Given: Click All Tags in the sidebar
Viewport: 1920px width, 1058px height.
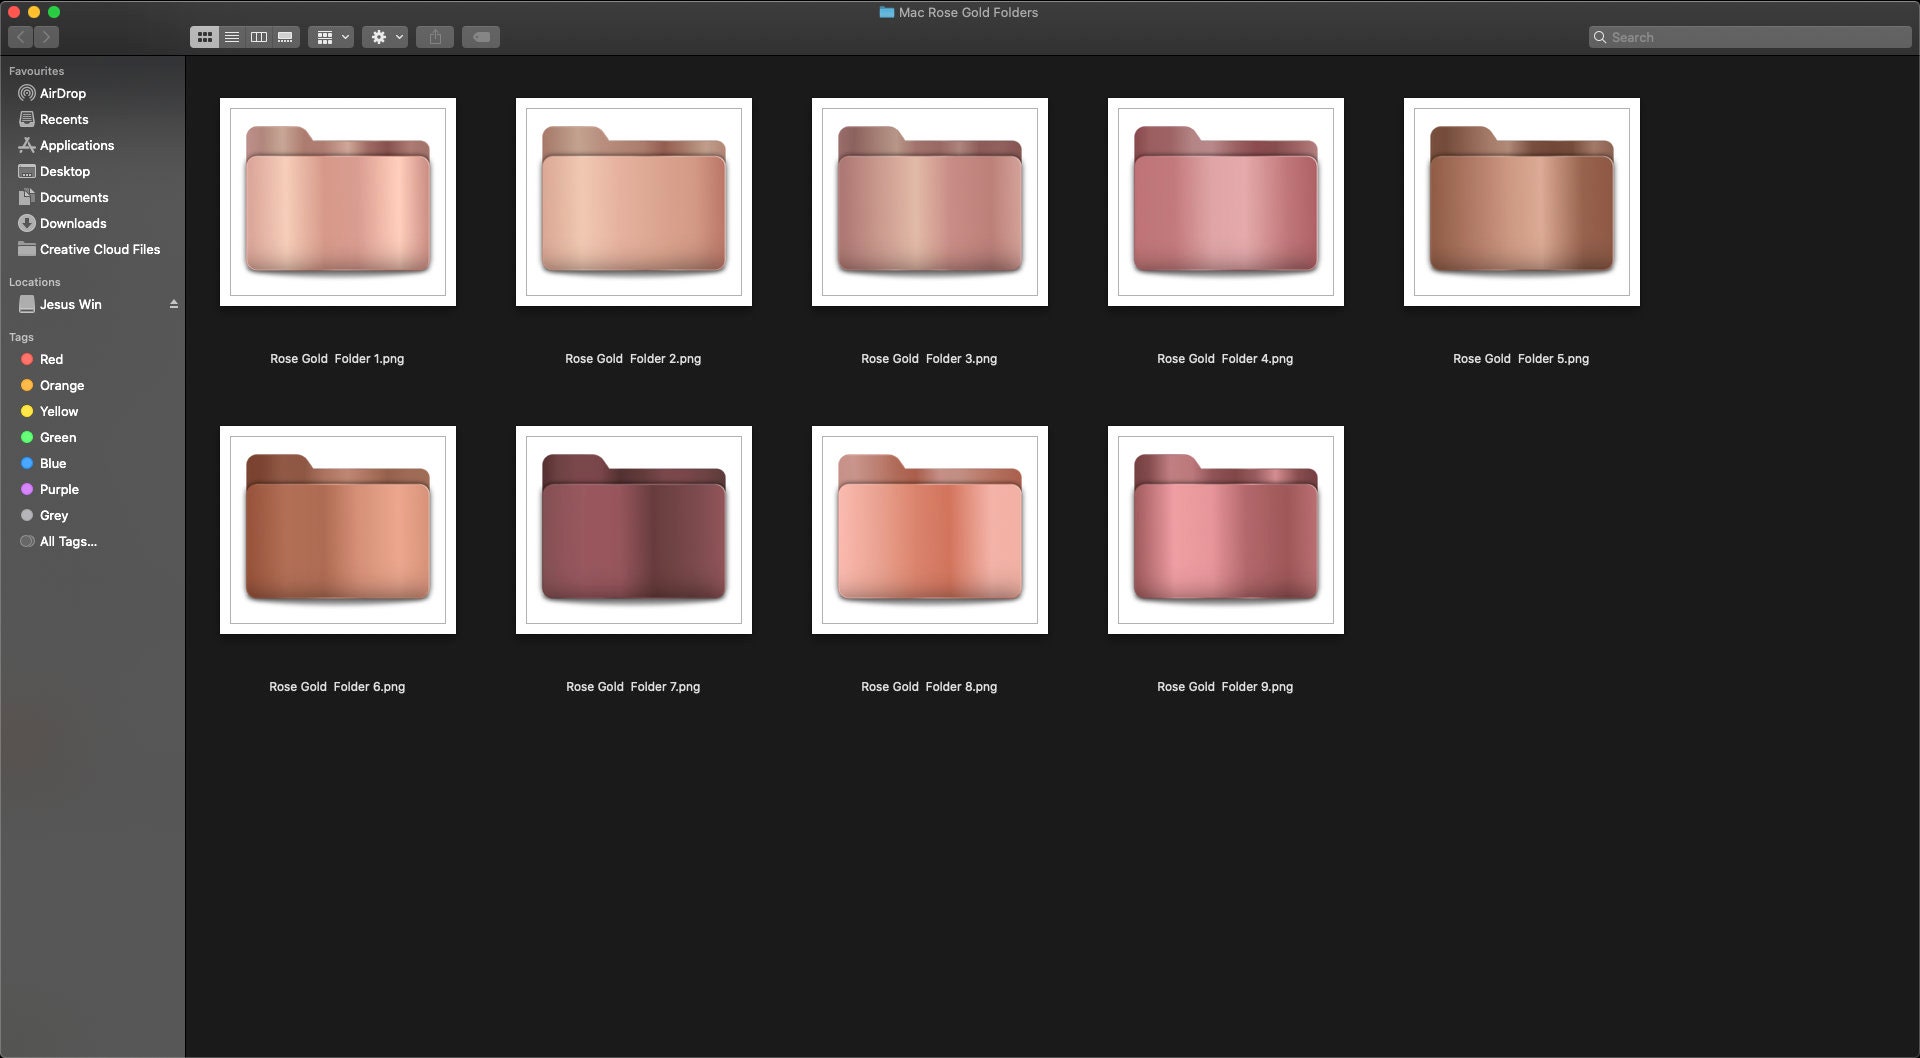Looking at the screenshot, I should 67,541.
